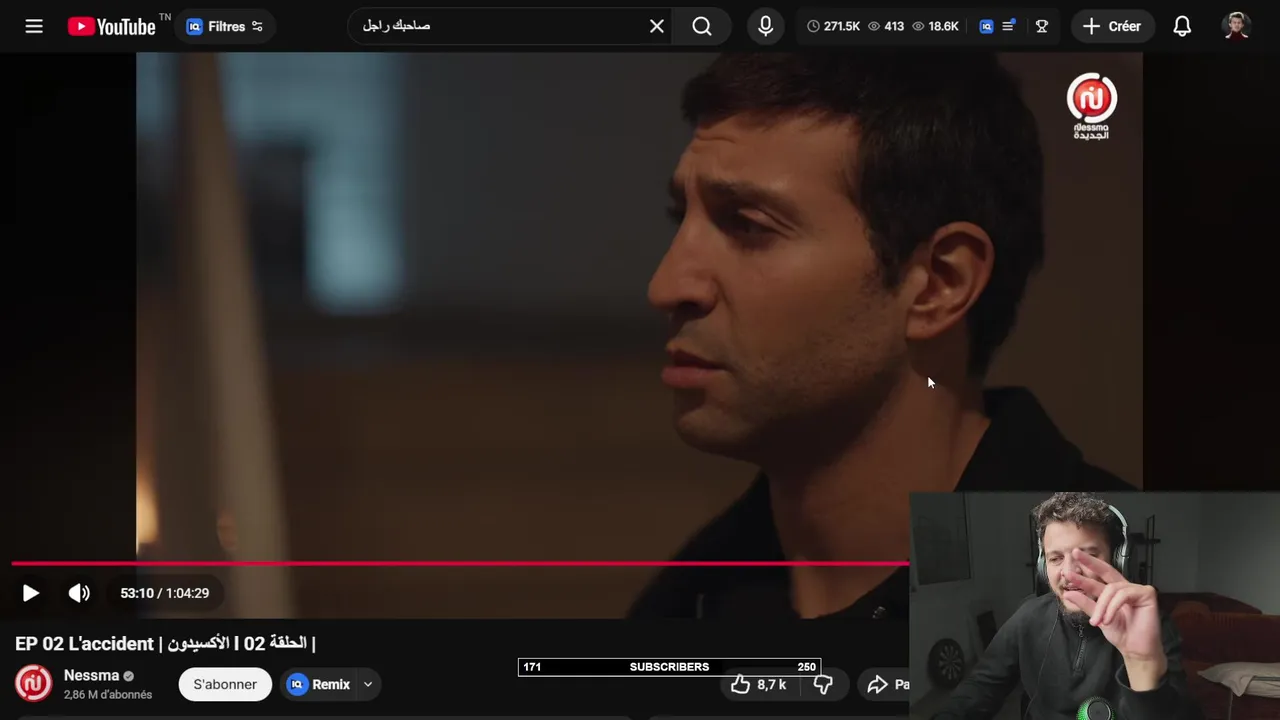The height and width of the screenshot is (720, 1280).
Task: Click the 271.5K clock stat
Action: (x=834, y=26)
